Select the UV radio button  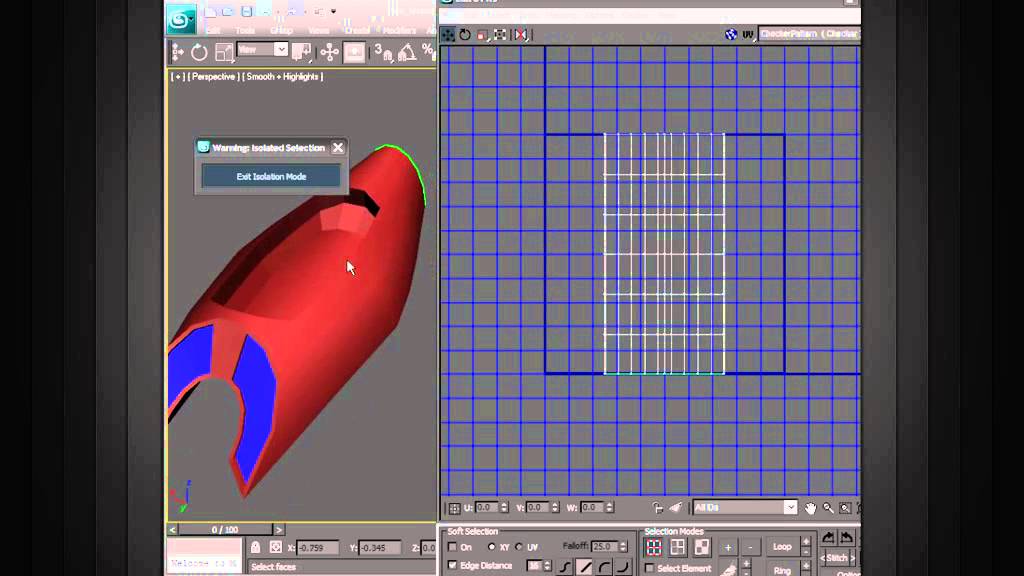[x=519, y=547]
